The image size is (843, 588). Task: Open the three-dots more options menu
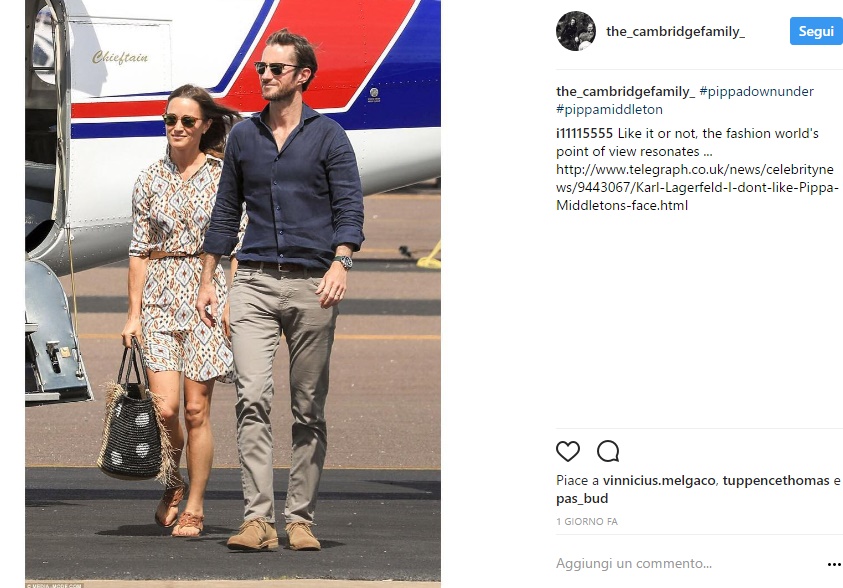(834, 564)
